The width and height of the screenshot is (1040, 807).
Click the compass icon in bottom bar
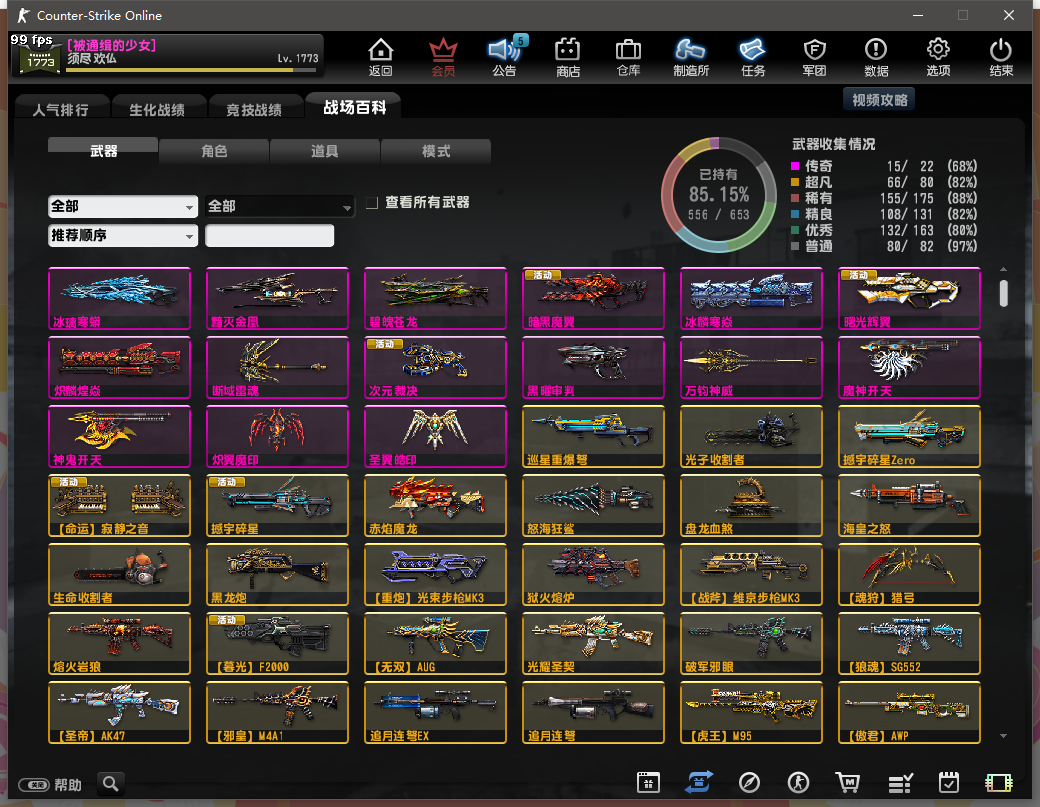click(749, 783)
